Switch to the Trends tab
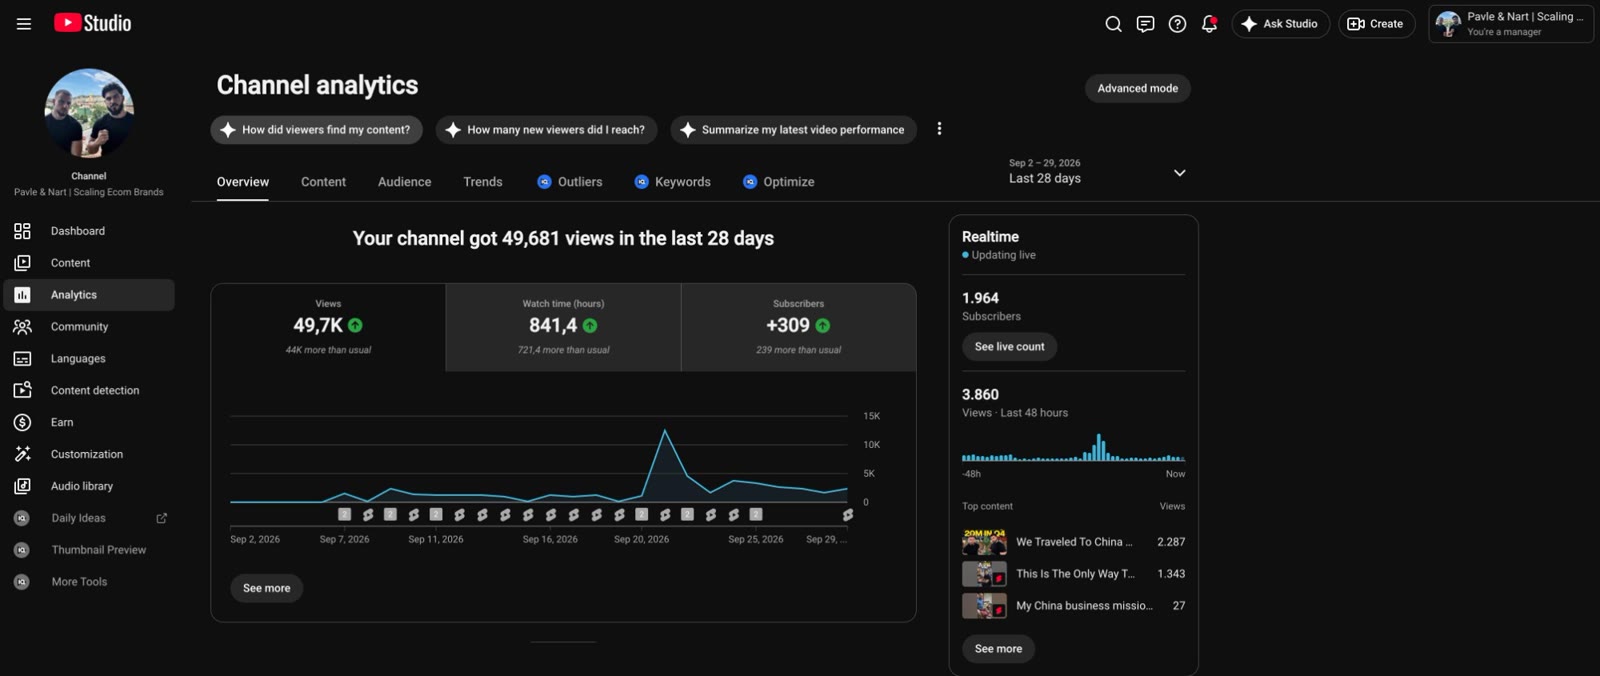This screenshot has height=676, width=1600. click(483, 182)
